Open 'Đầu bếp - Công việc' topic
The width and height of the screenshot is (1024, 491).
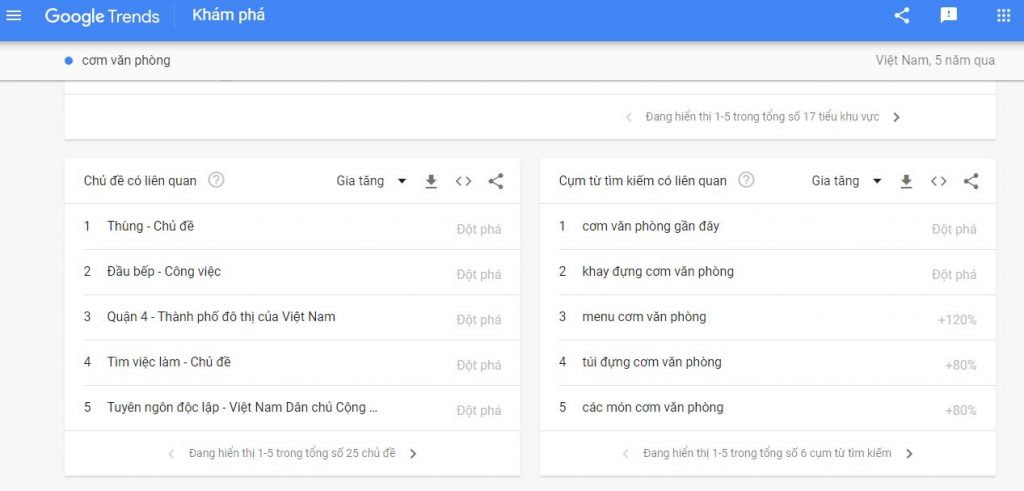click(164, 271)
